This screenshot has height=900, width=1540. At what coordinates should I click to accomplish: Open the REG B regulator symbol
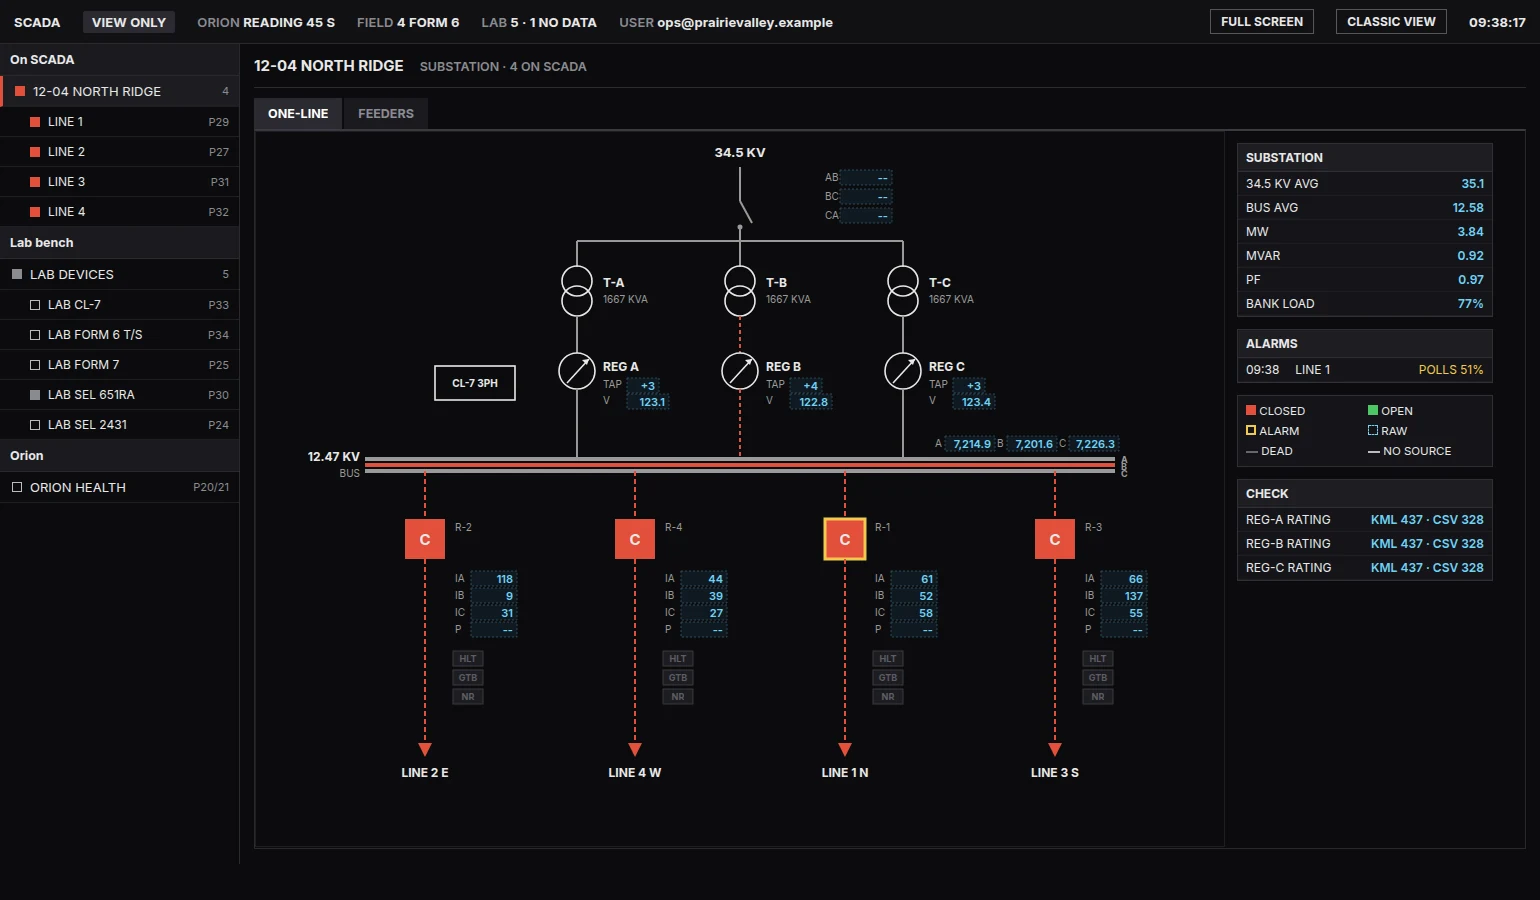coord(740,371)
